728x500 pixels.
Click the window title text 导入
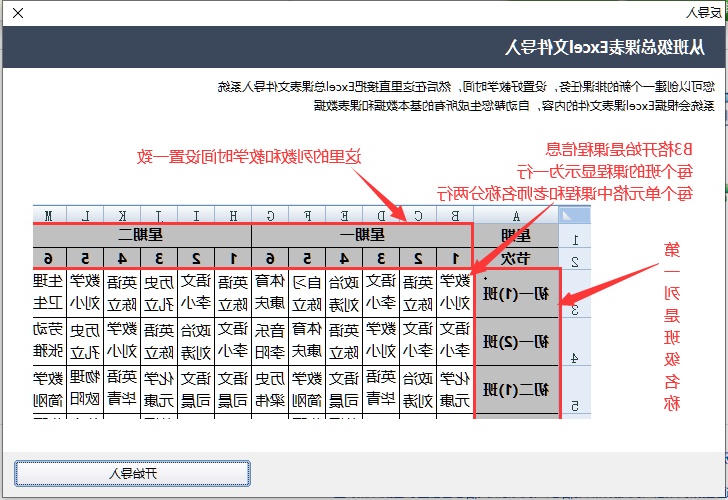704,13
